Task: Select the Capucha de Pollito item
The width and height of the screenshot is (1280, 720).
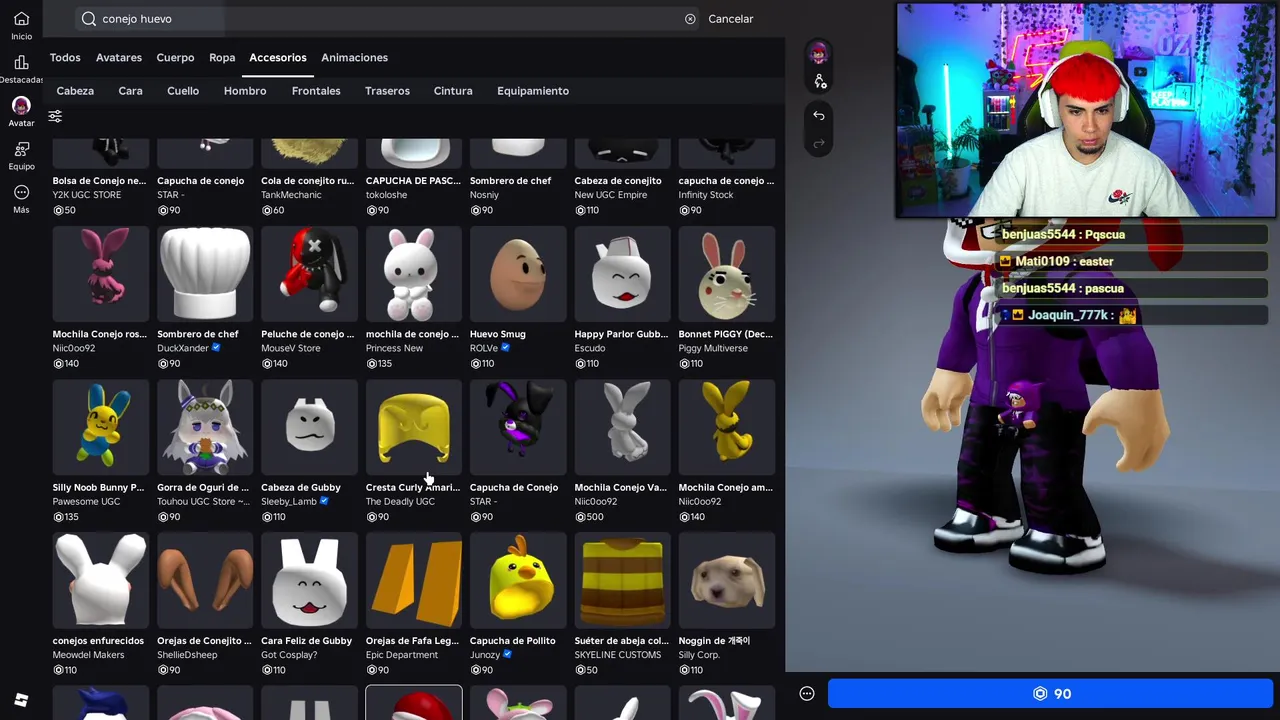Action: (x=518, y=580)
